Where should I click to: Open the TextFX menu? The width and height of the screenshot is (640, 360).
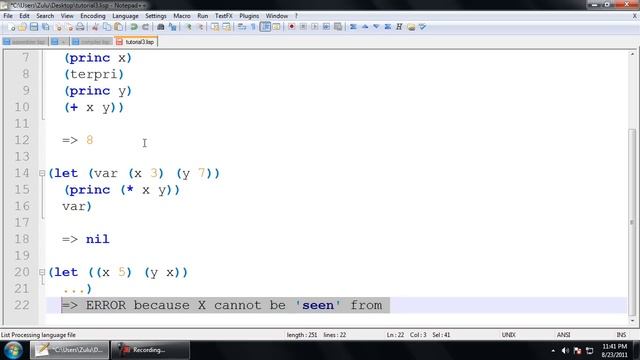point(224,16)
